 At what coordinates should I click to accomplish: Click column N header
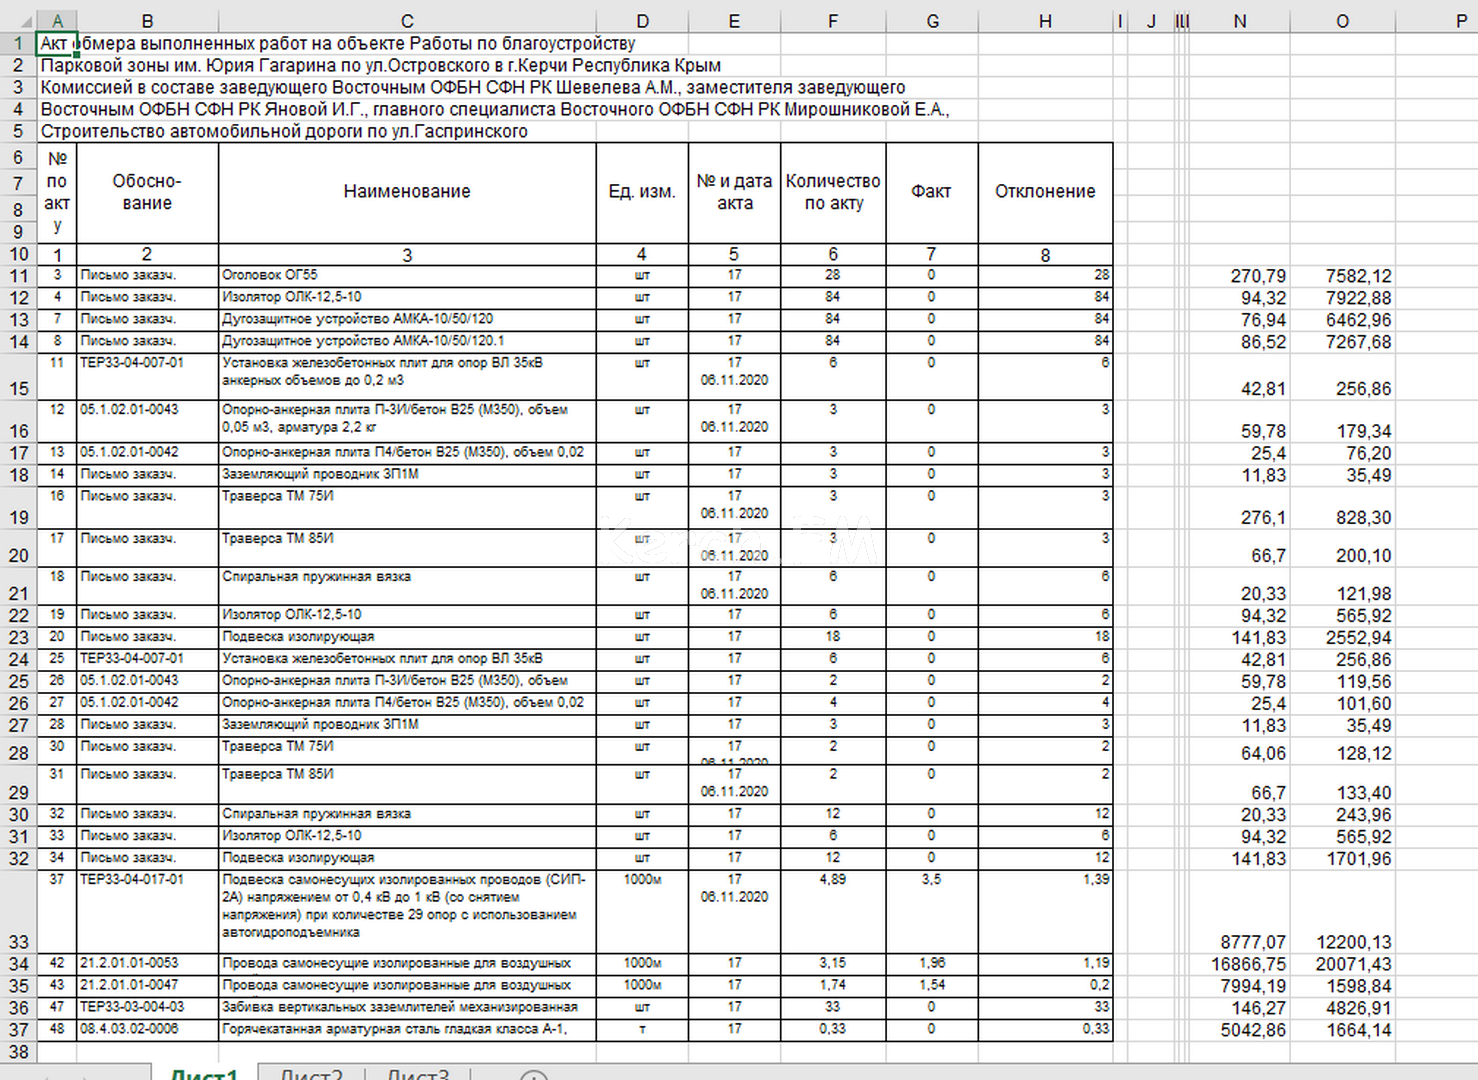[1239, 21]
